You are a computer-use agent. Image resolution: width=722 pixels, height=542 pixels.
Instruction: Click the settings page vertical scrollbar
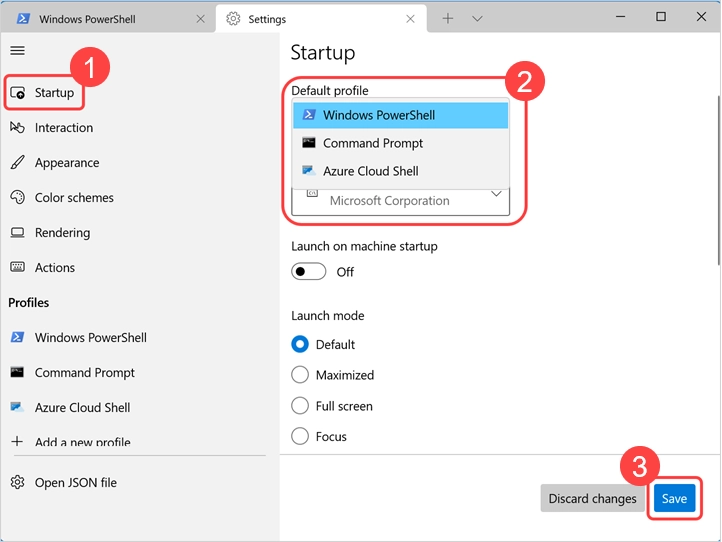click(x=715, y=200)
